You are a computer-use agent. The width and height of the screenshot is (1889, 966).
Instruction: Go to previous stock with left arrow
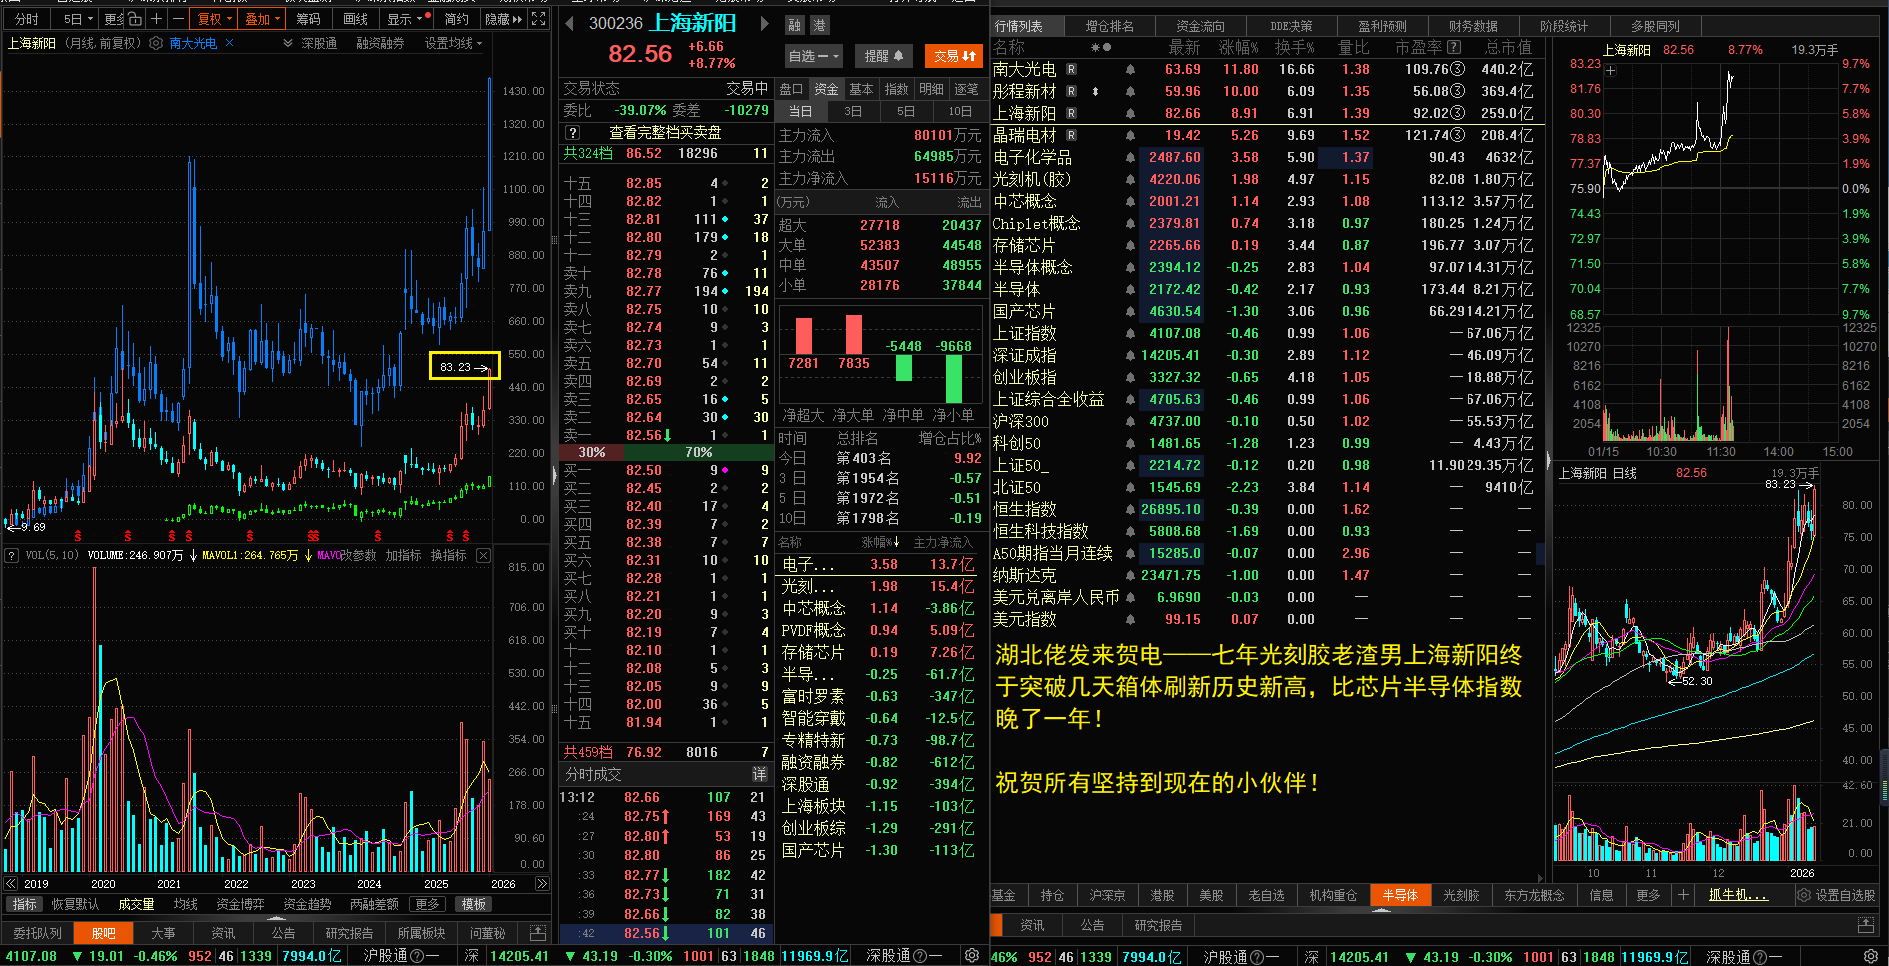(x=570, y=23)
